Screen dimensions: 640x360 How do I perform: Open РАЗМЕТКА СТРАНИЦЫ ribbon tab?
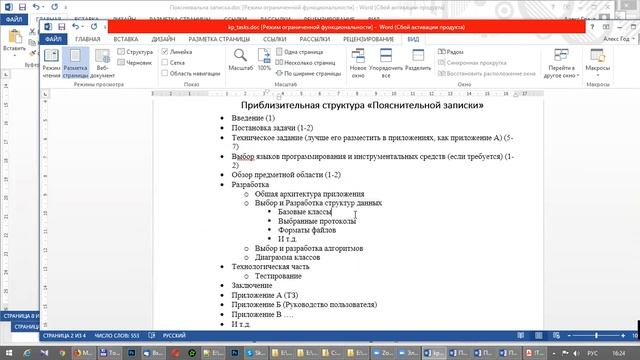click(219, 39)
